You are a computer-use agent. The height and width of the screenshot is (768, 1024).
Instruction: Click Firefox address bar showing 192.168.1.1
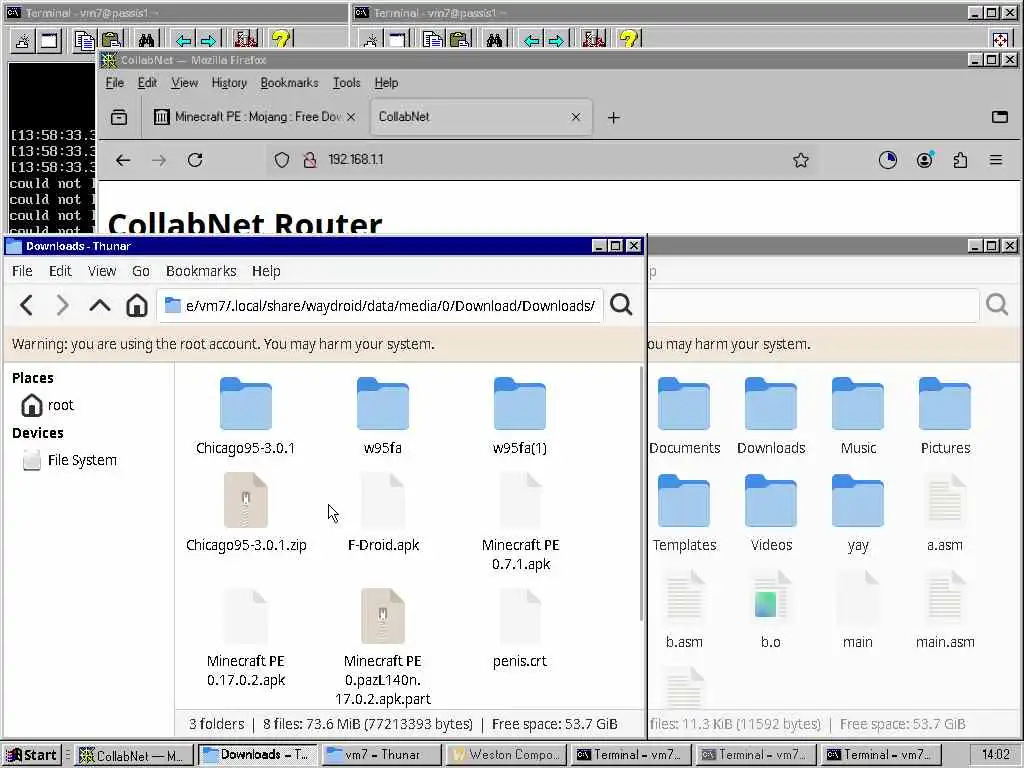(x=536, y=160)
